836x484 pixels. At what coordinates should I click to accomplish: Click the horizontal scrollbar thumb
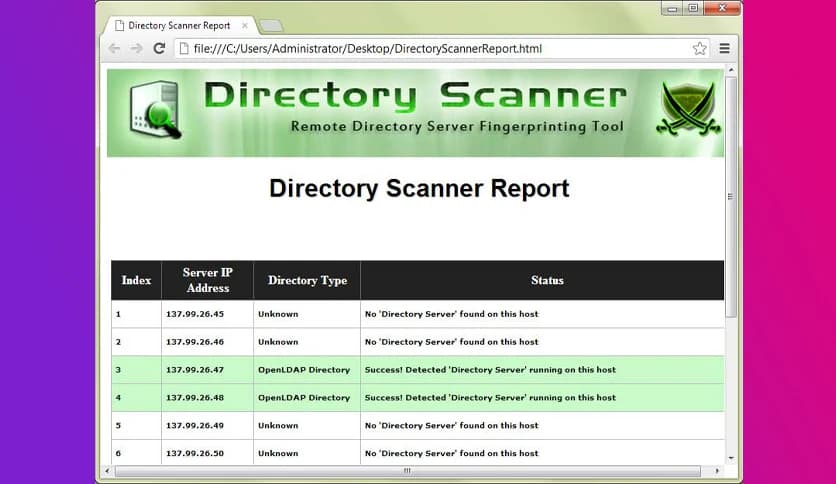pyautogui.click(x=407, y=471)
